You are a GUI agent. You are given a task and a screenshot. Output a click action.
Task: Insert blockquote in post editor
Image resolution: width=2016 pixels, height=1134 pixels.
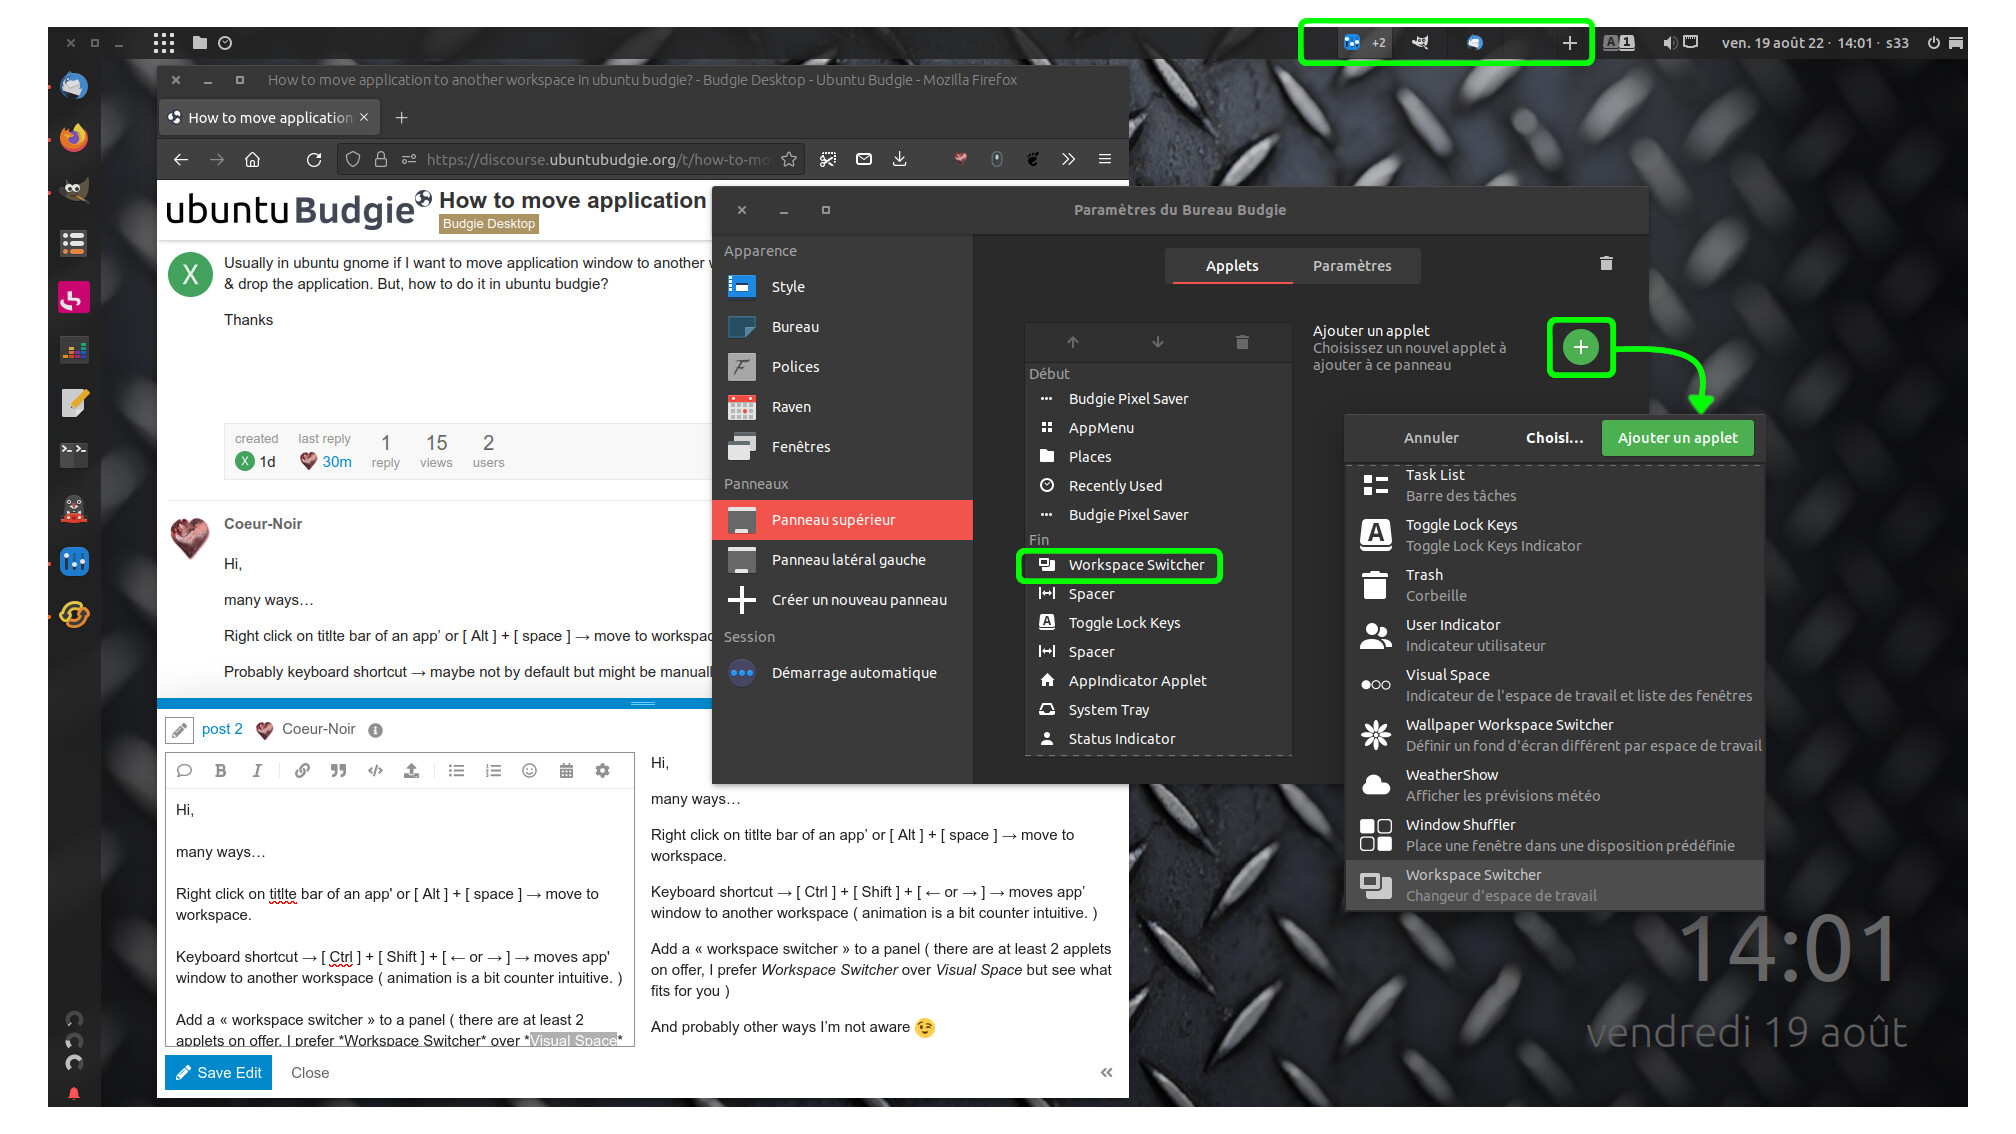(338, 770)
